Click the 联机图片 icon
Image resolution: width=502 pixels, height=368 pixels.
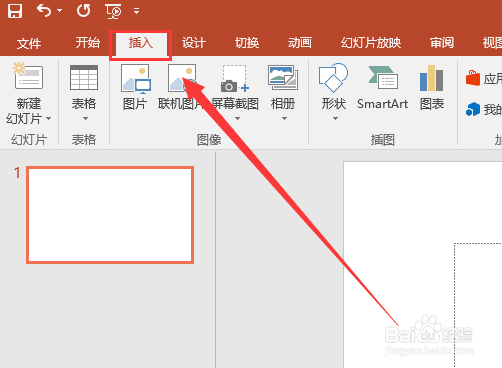(182, 79)
